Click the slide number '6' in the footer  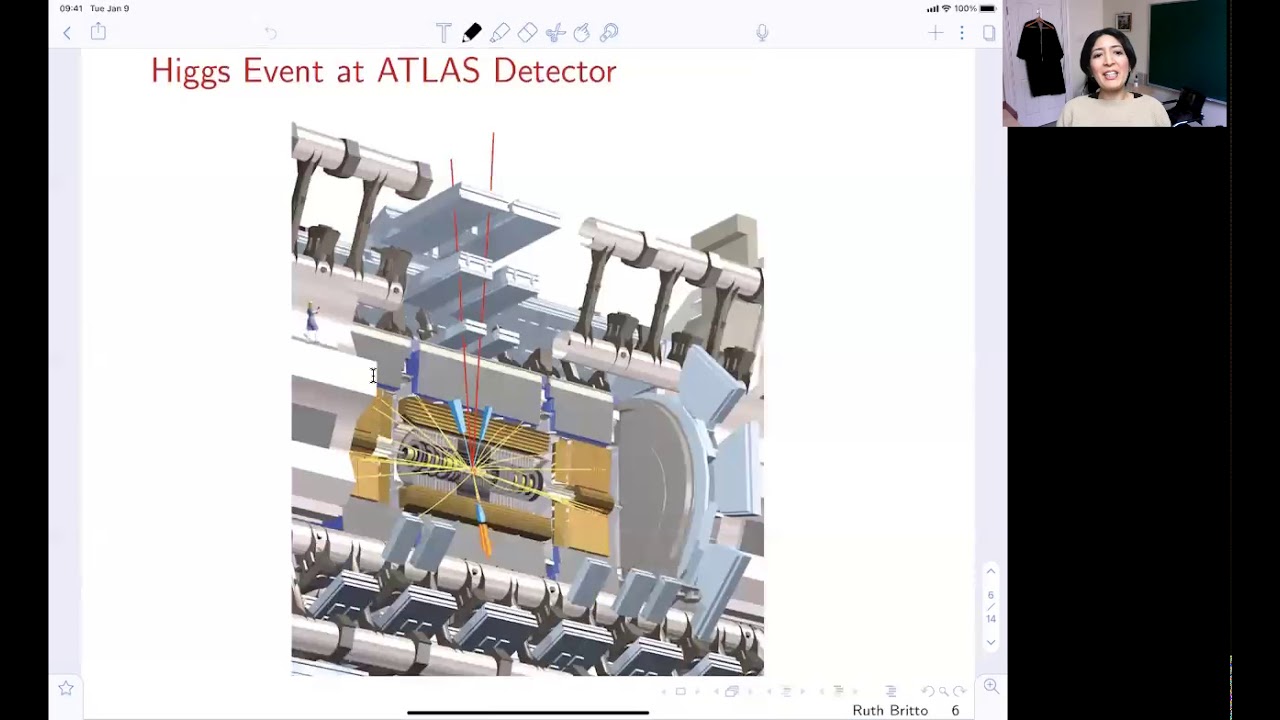click(x=955, y=710)
